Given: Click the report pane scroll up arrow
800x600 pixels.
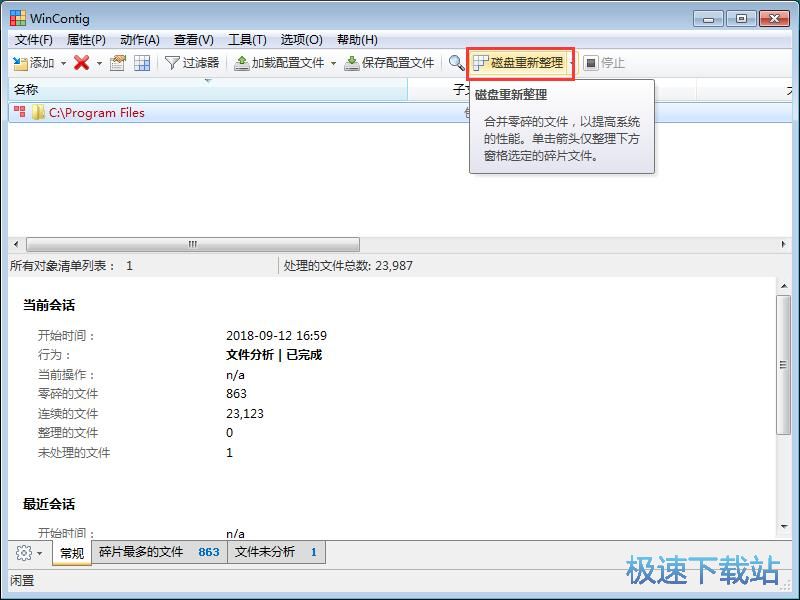Looking at the screenshot, I should click(783, 286).
